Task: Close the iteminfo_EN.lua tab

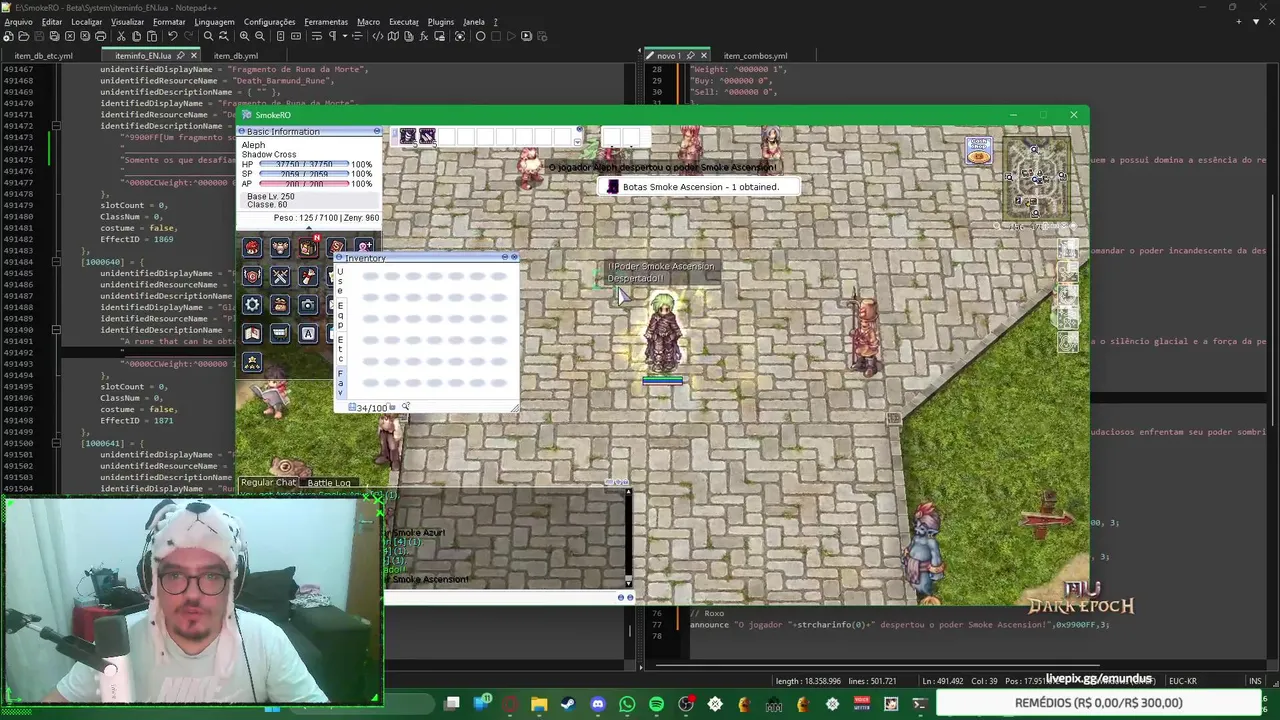Action: (x=192, y=56)
